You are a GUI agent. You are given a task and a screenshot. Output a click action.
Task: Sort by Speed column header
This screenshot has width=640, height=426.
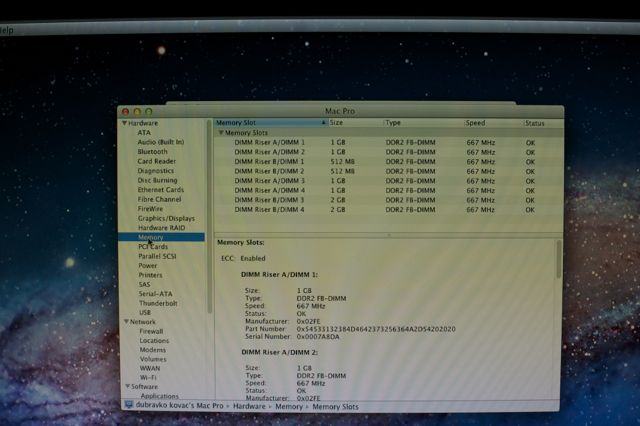tap(493, 123)
